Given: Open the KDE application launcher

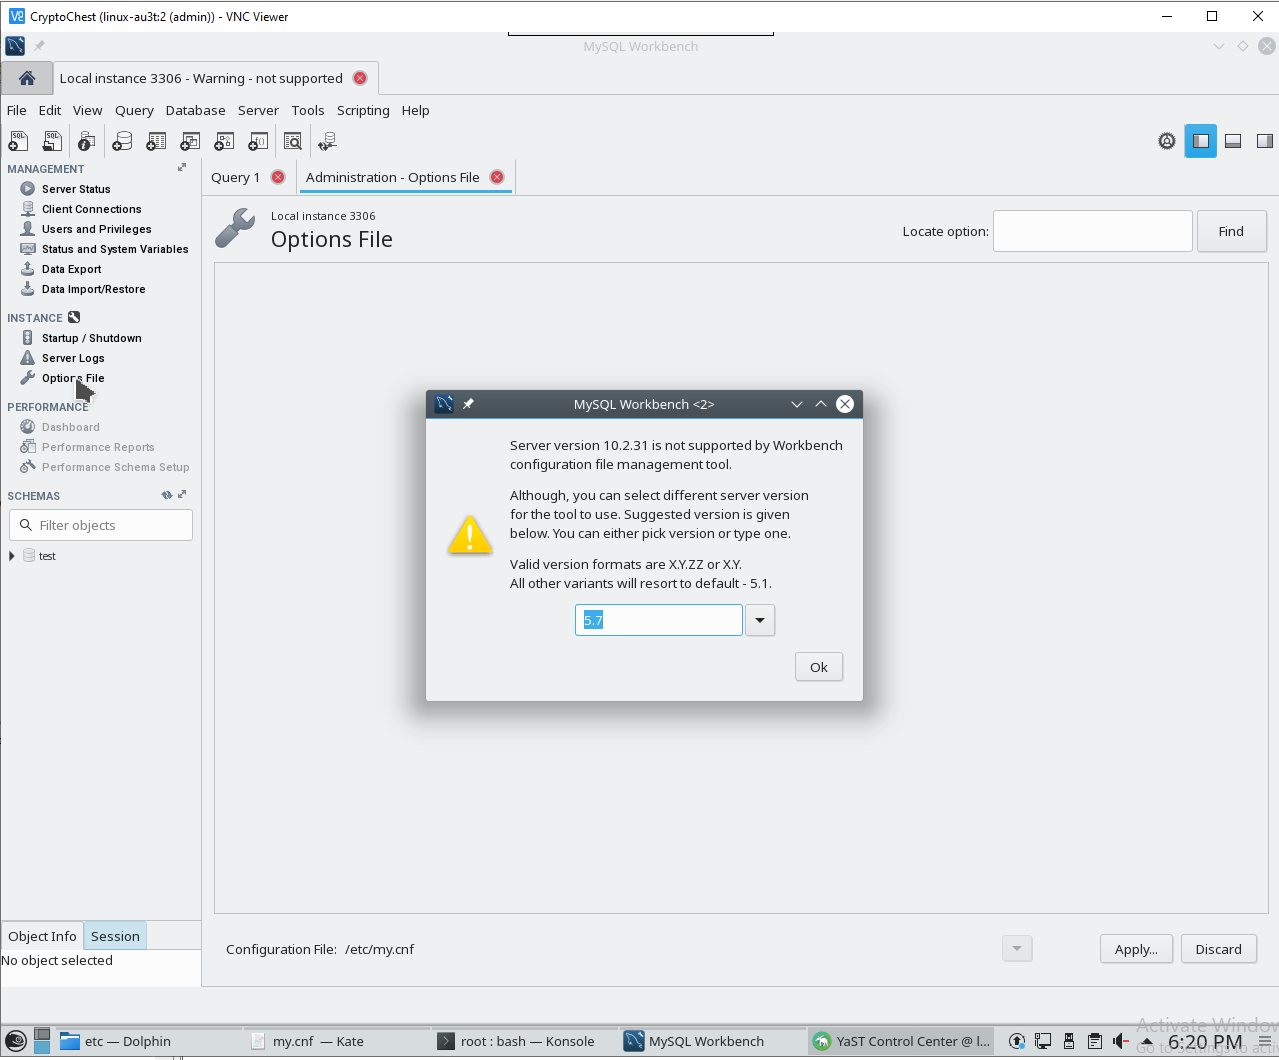Looking at the screenshot, I should [15, 1041].
